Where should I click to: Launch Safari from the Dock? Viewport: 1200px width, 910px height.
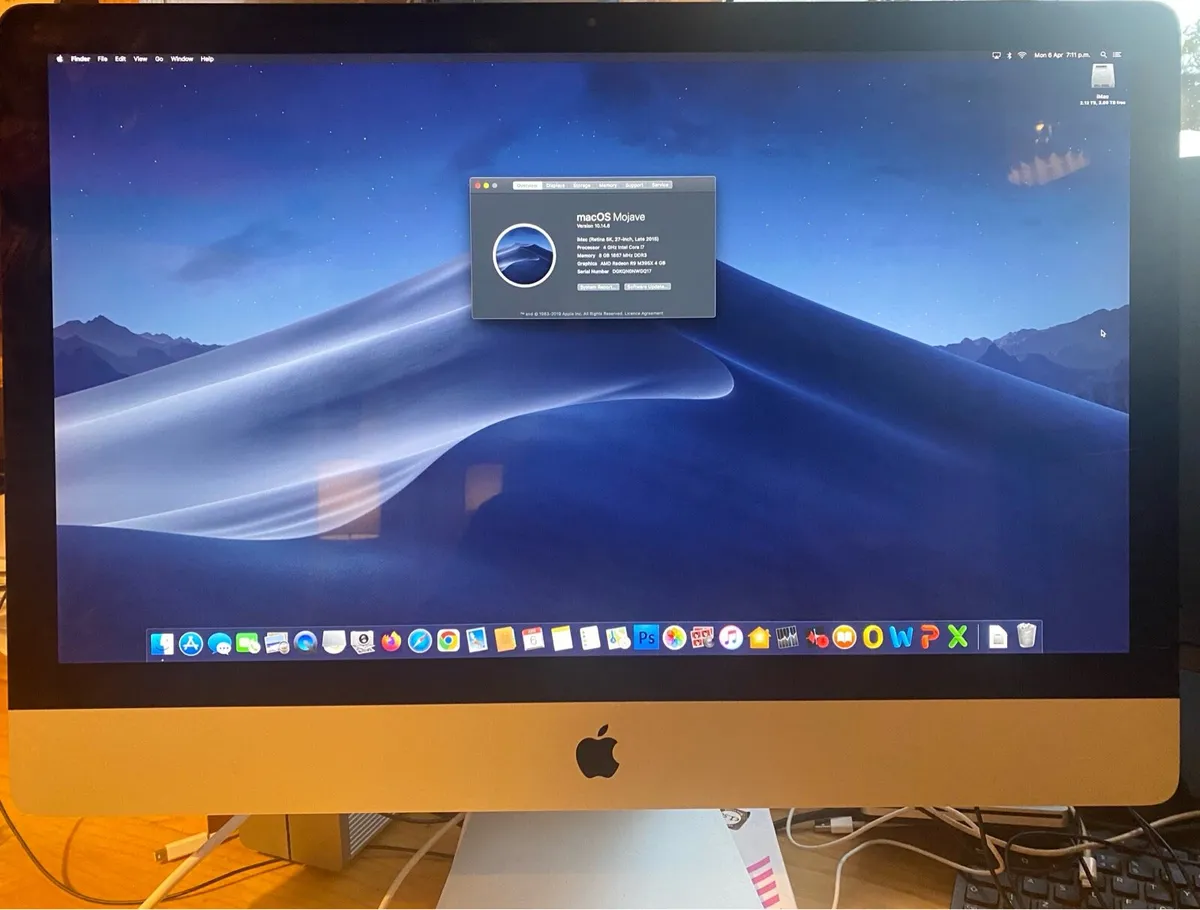point(418,640)
